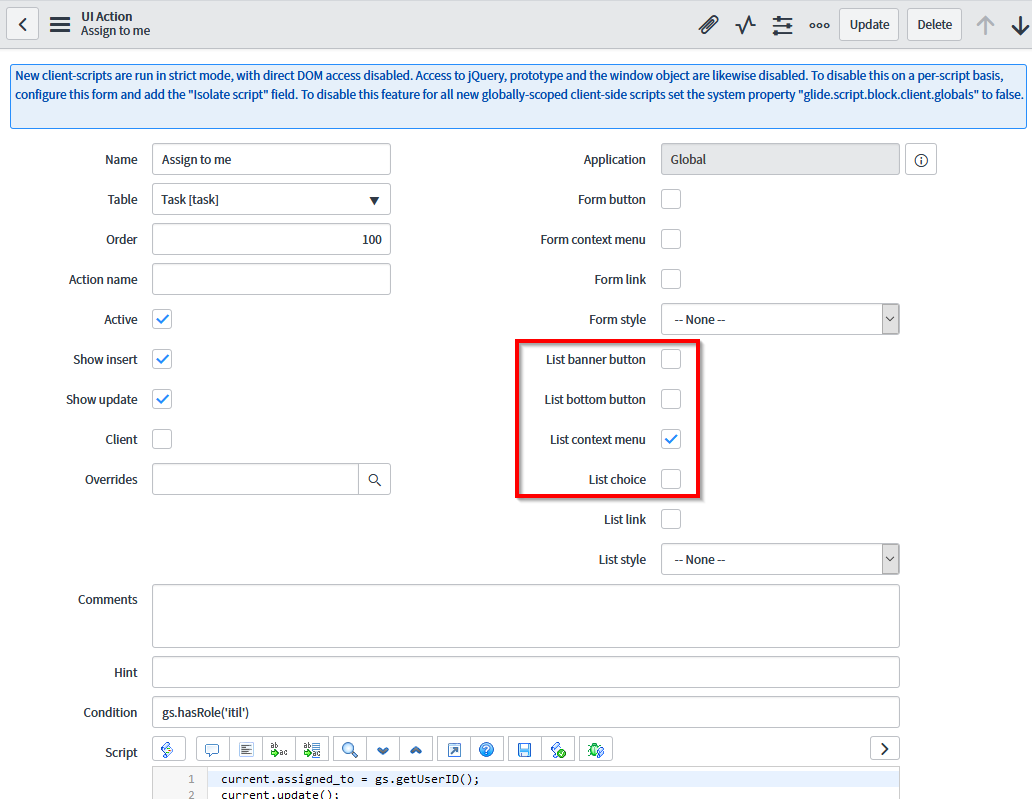The width and height of the screenshot is (1032, 799).
Task: Find next with the down chevron icon
Action: pos(383,749)
